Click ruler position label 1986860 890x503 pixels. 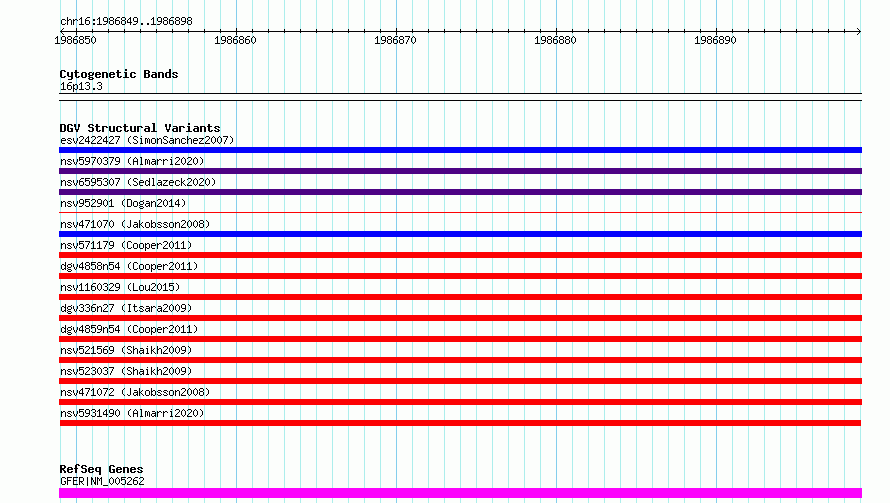pyautogui.click(x=236, y=40)
